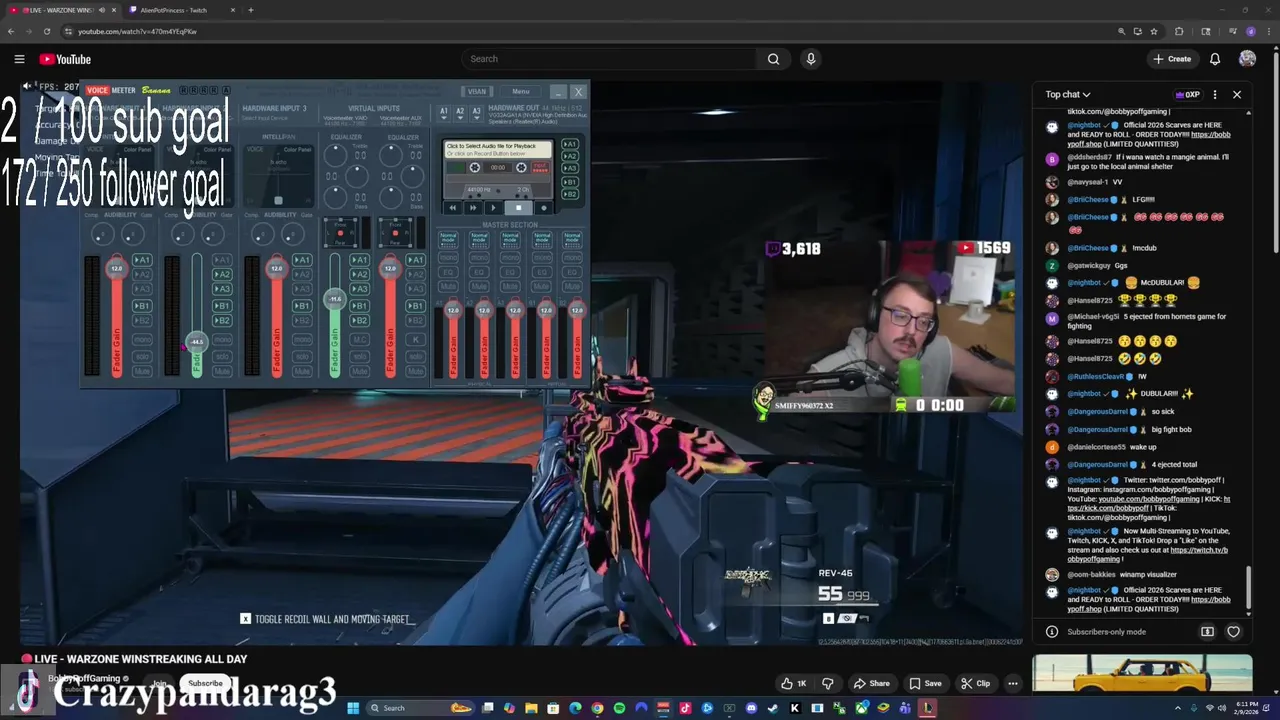Dislike the video with thumbs down
Screen dimensions: 1280x720
coord(827,683)
